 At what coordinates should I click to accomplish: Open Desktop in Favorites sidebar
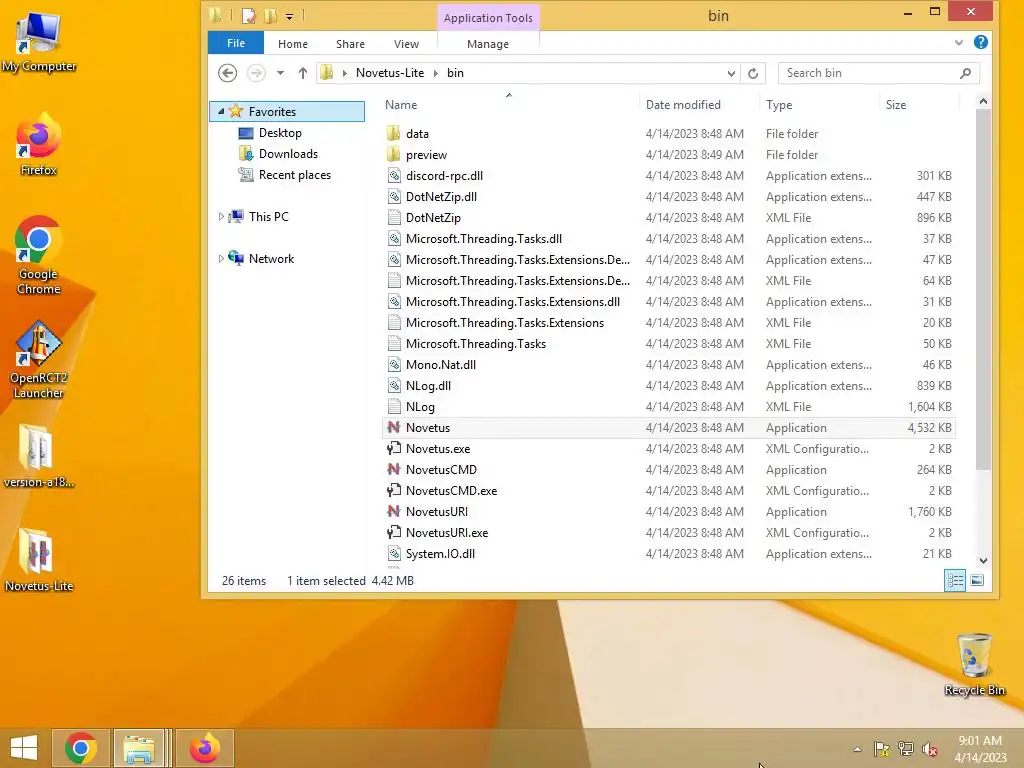coord(280,133)
